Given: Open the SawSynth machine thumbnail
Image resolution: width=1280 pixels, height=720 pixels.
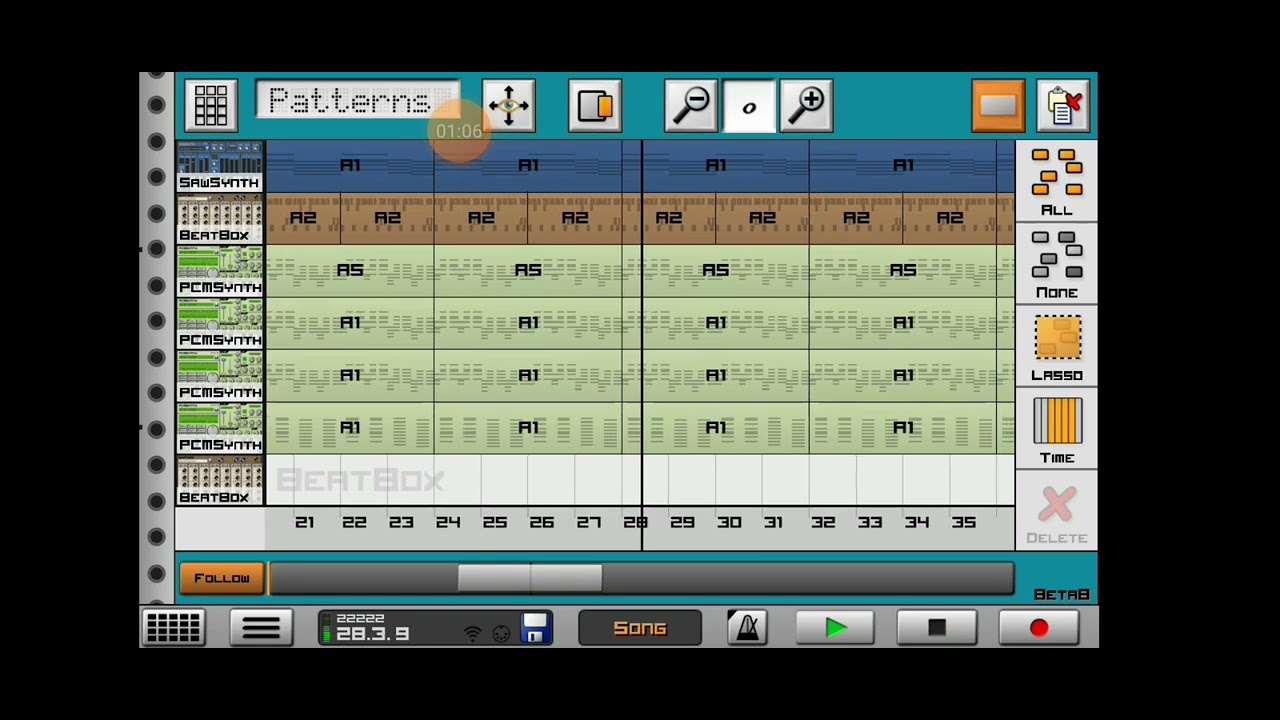Looking at the screenshot, I should (x=220, y=166).
